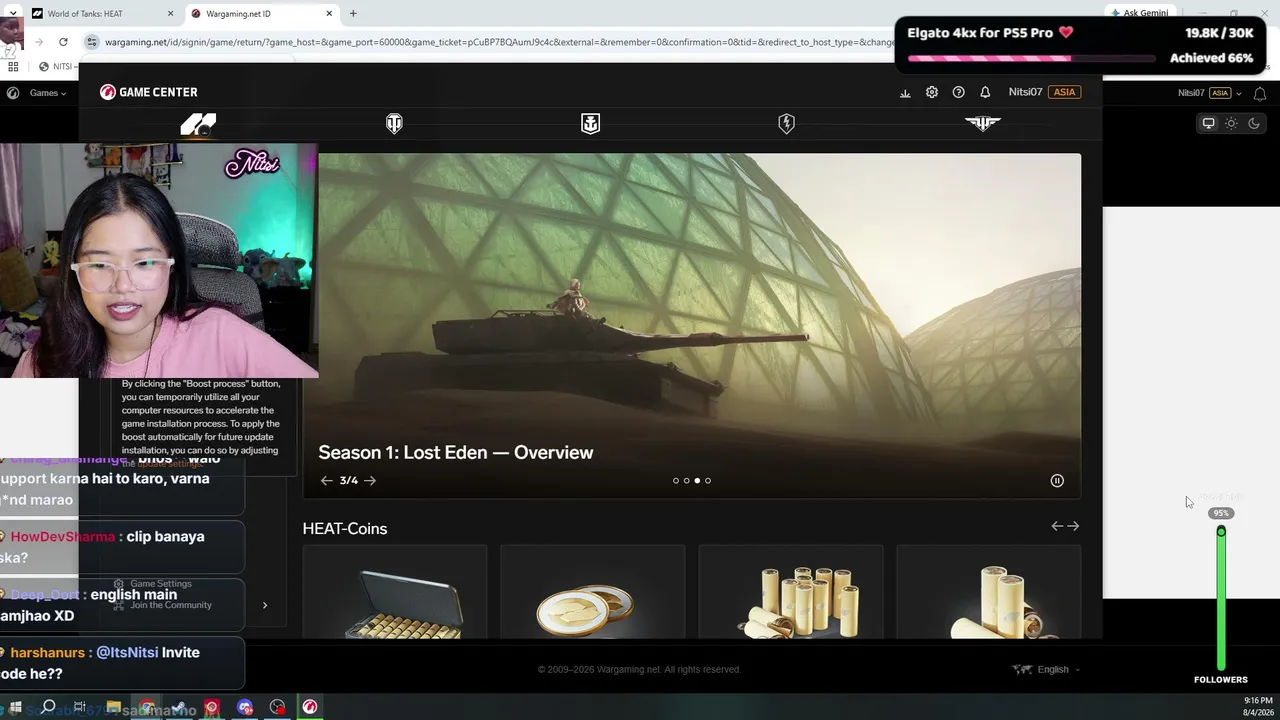This screenshot has width=1280, height=720.
Task: Select the many gold rolls HEAT-Coins pack
Action: pyautogui.click(x=790, y=592)
